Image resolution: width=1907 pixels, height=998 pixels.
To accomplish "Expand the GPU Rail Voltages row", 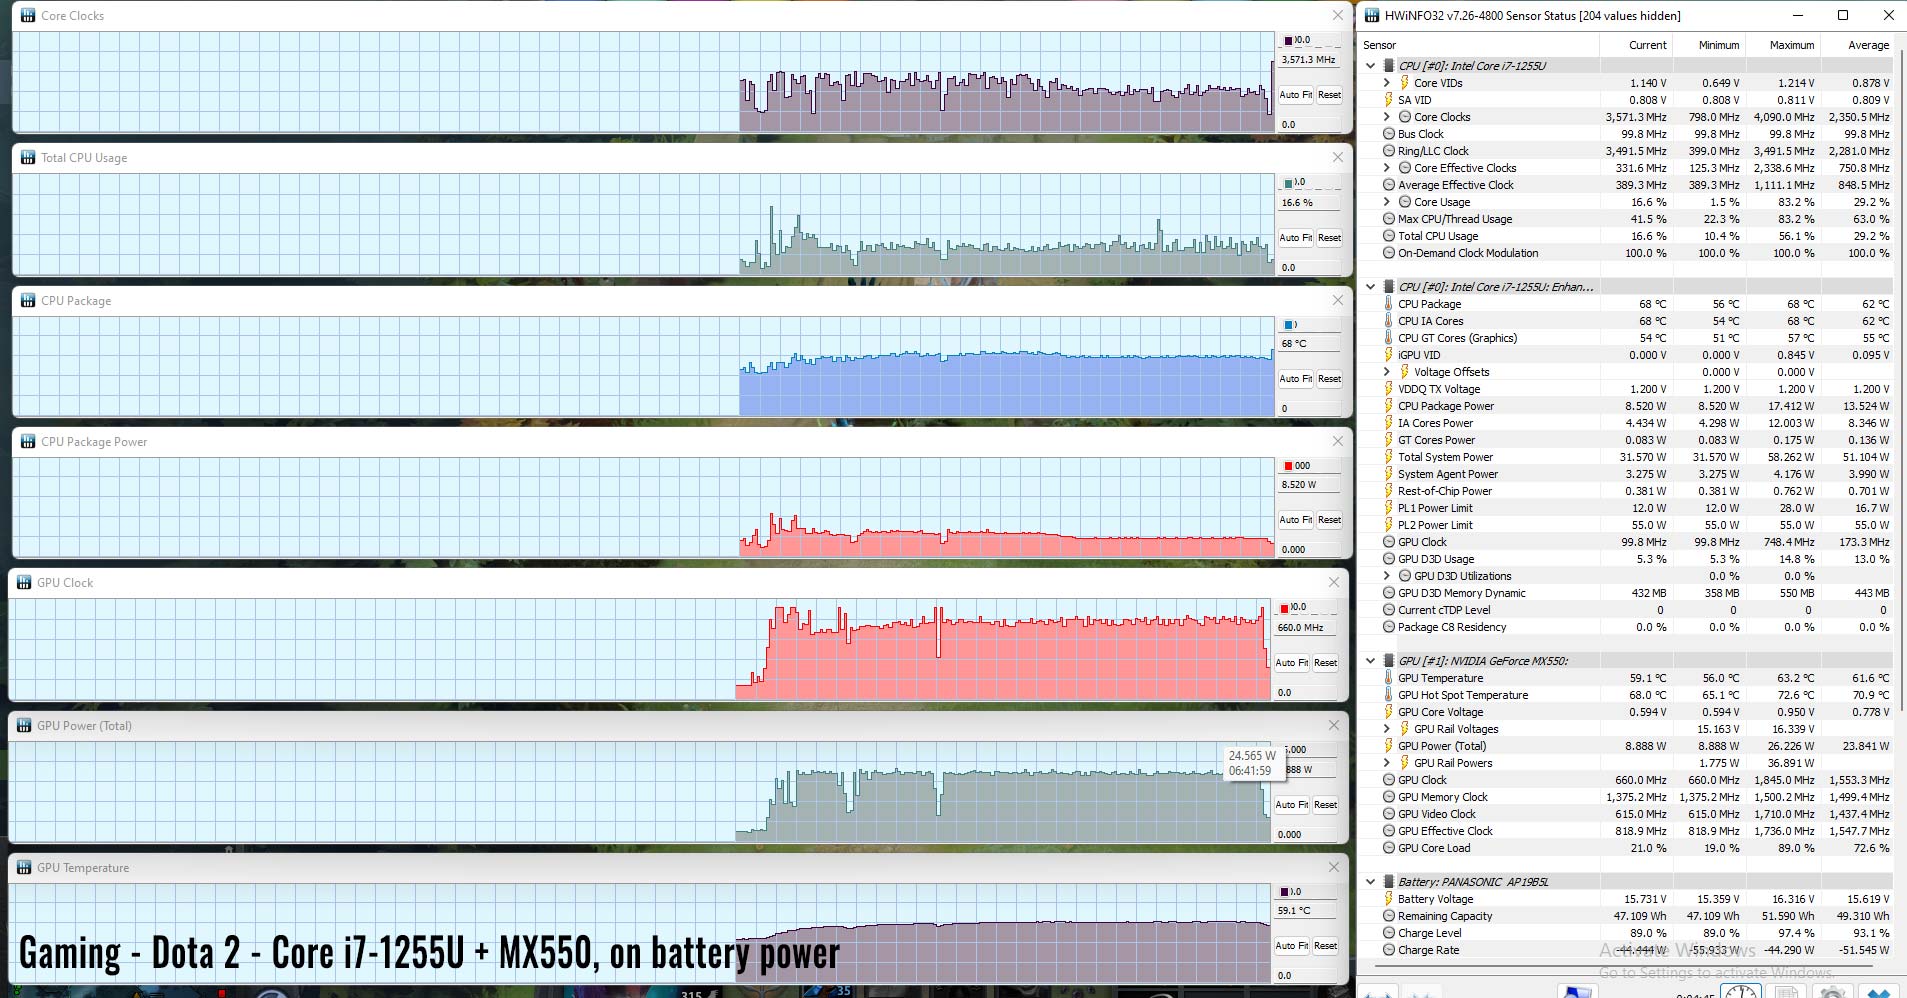I will (x=1387, y=729).
